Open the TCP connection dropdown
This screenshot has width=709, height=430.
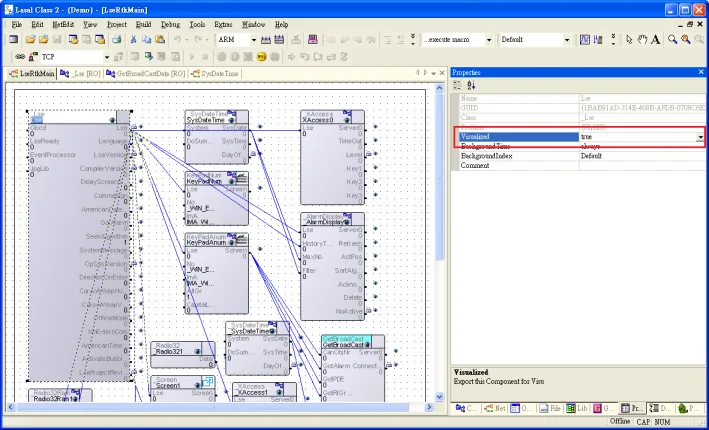[x=107, y=57]
